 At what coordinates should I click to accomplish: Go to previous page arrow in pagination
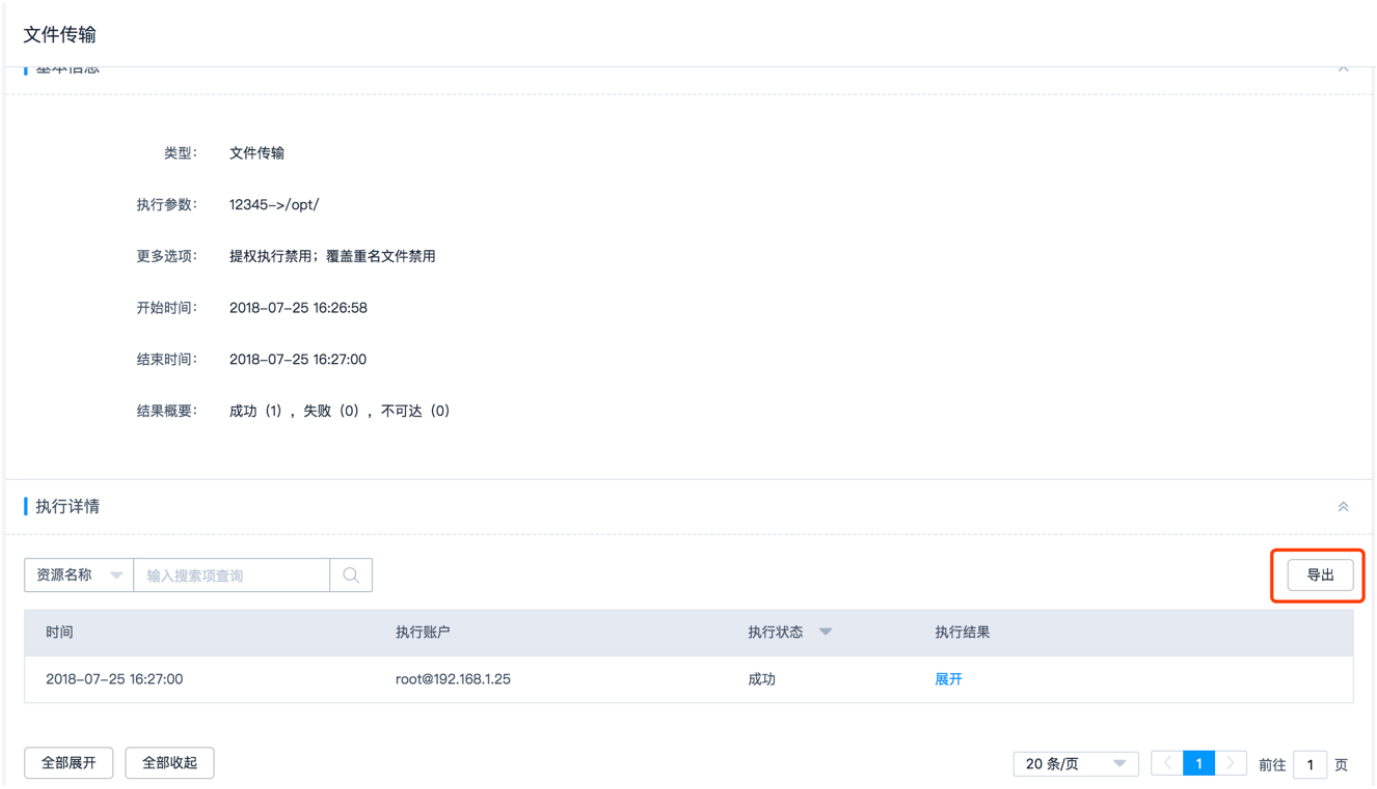pyautogui.click(x=1167, y=764)
